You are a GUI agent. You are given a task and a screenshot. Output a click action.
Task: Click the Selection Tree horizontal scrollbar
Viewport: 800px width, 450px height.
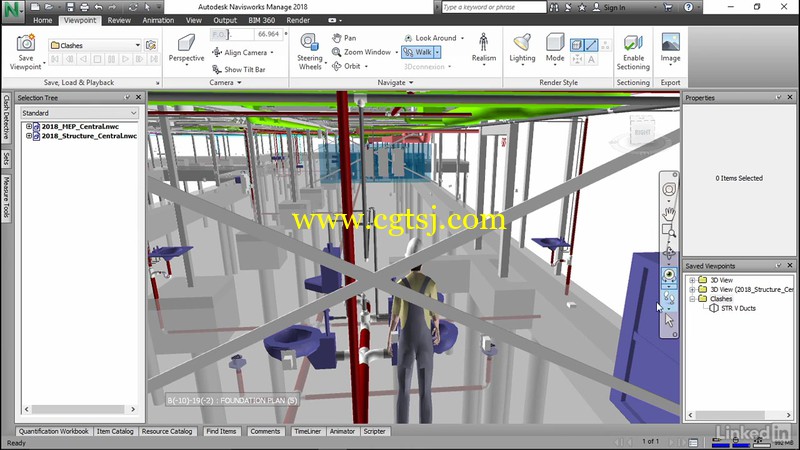[80, 409]
